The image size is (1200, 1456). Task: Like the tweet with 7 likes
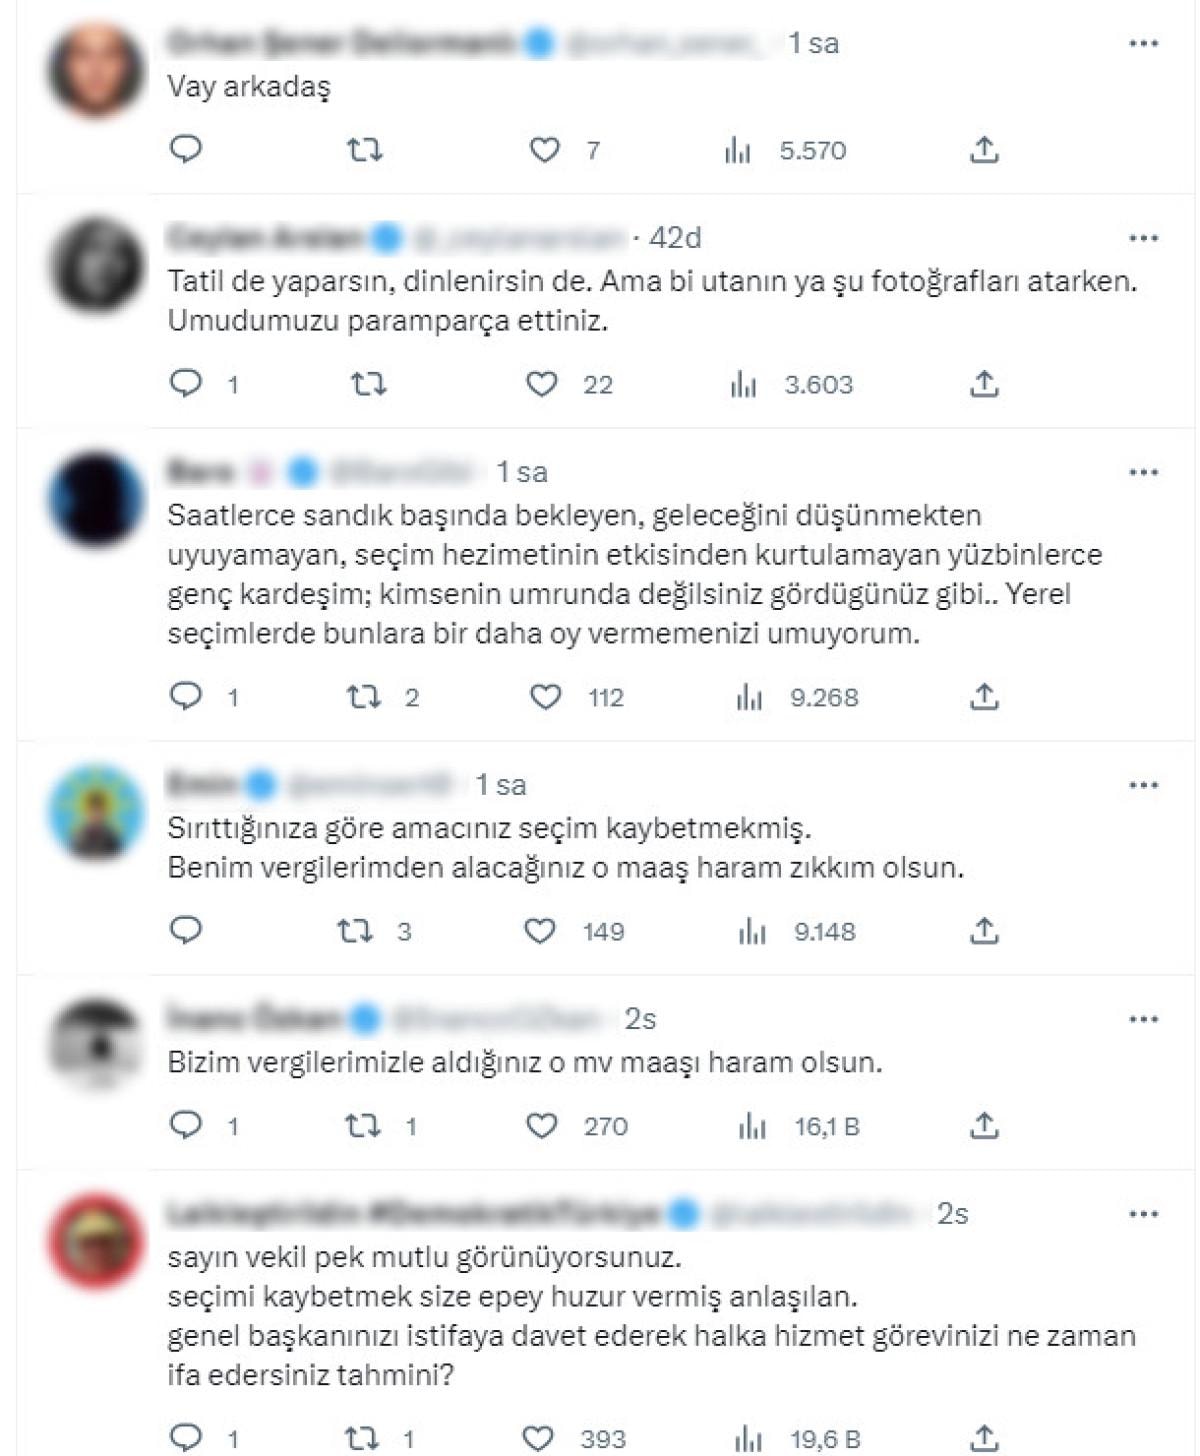click(544, 151)
